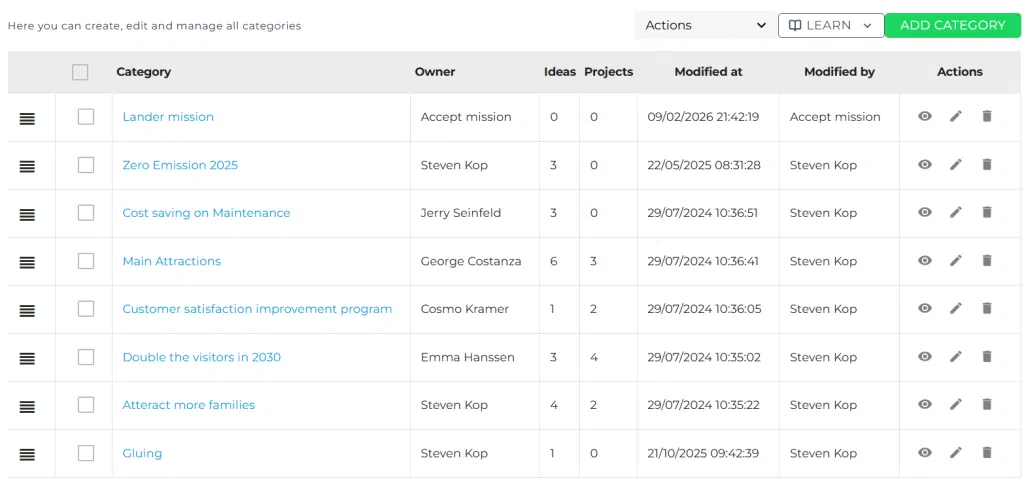
Task: Edit the Double the visitors in 2030 category
Action: coord(955,357)
